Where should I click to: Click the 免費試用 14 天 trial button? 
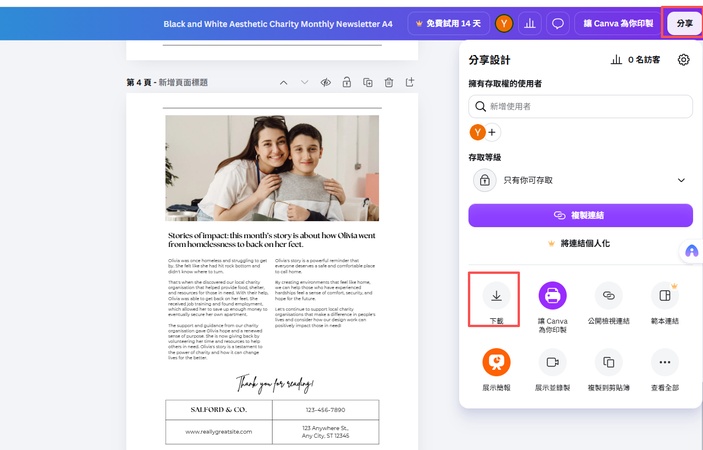click(448, 23)
